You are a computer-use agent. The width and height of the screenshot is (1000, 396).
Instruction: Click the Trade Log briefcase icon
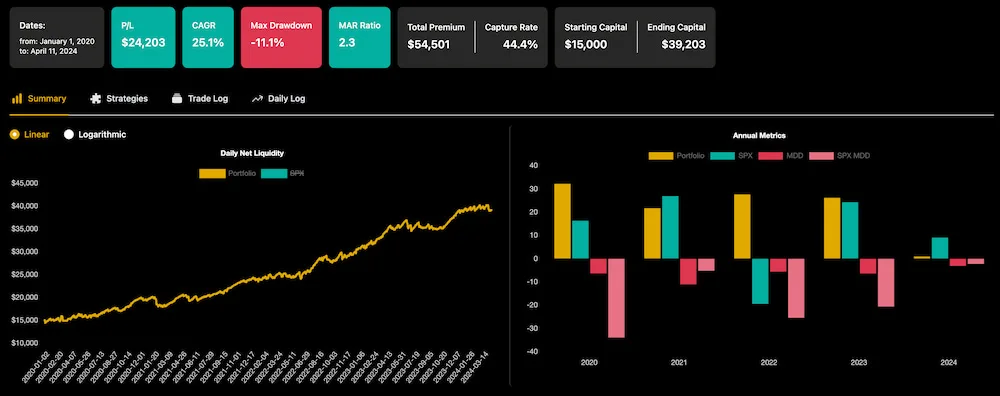click(x=177, y=99)
